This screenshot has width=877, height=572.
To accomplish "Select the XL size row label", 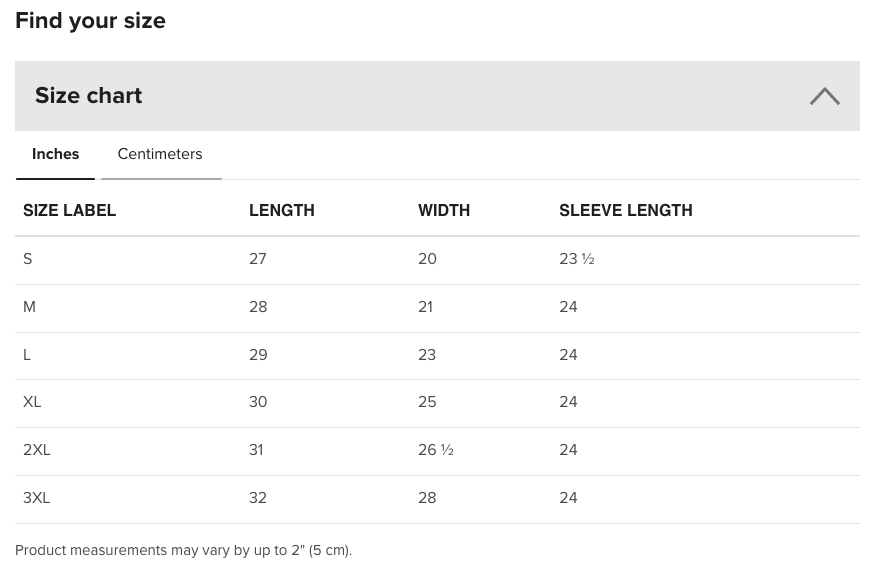I will pos(32,402).
